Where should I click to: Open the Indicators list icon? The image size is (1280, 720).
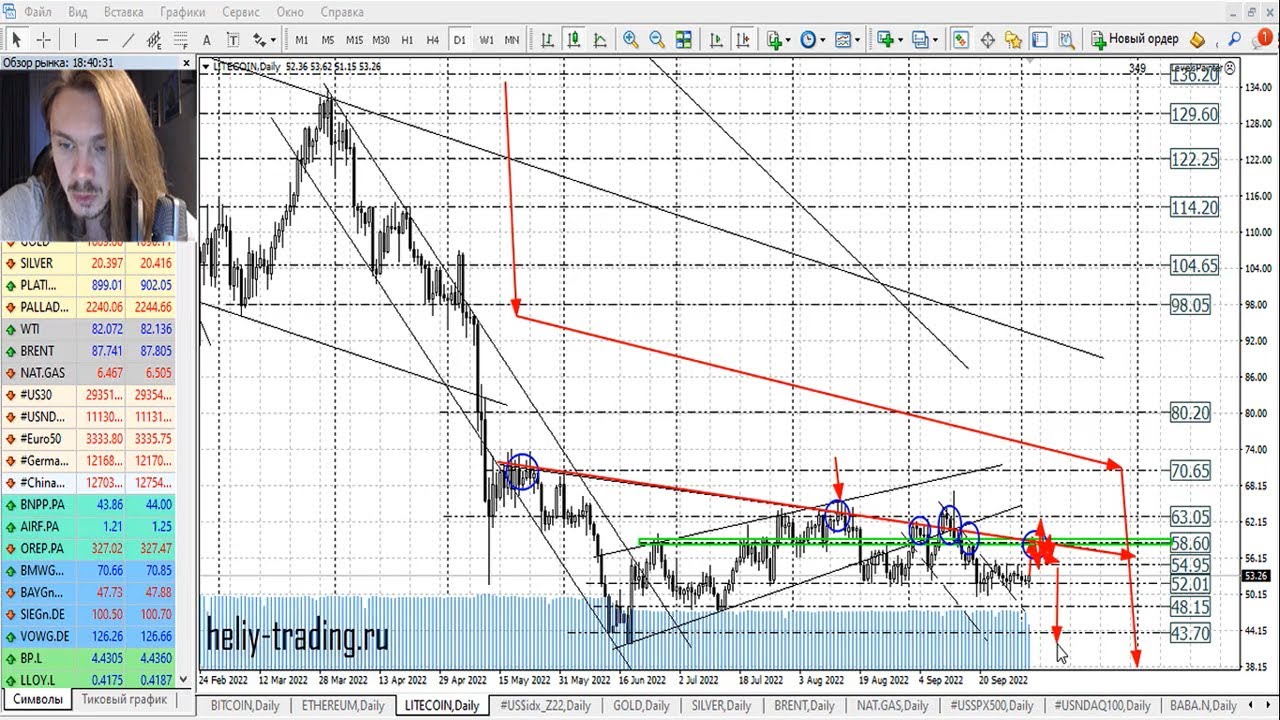click(x=773, y=40)
